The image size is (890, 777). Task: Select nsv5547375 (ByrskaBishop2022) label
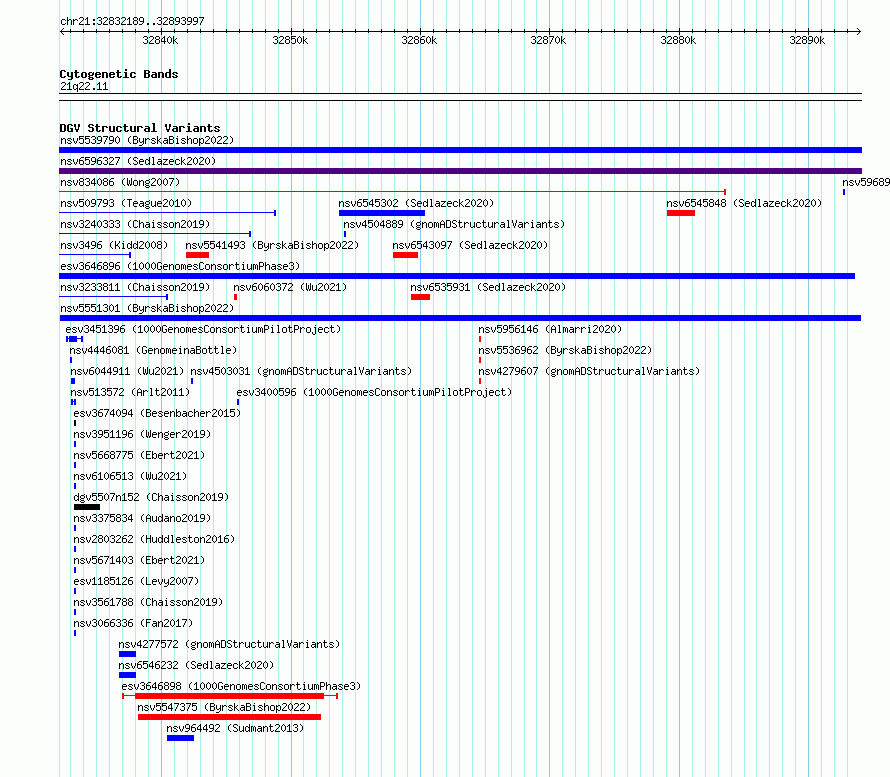[224, 707]
